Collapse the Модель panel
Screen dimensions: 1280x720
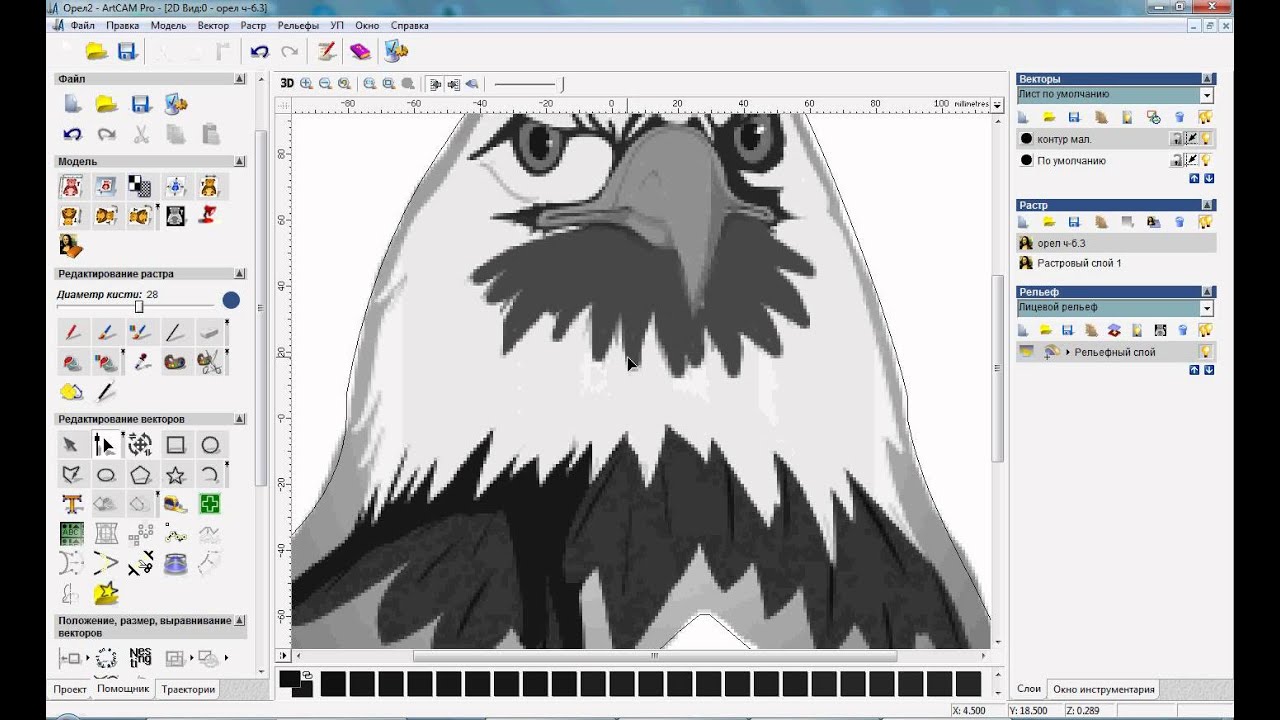pyautogui.click(x=240, y=161)
